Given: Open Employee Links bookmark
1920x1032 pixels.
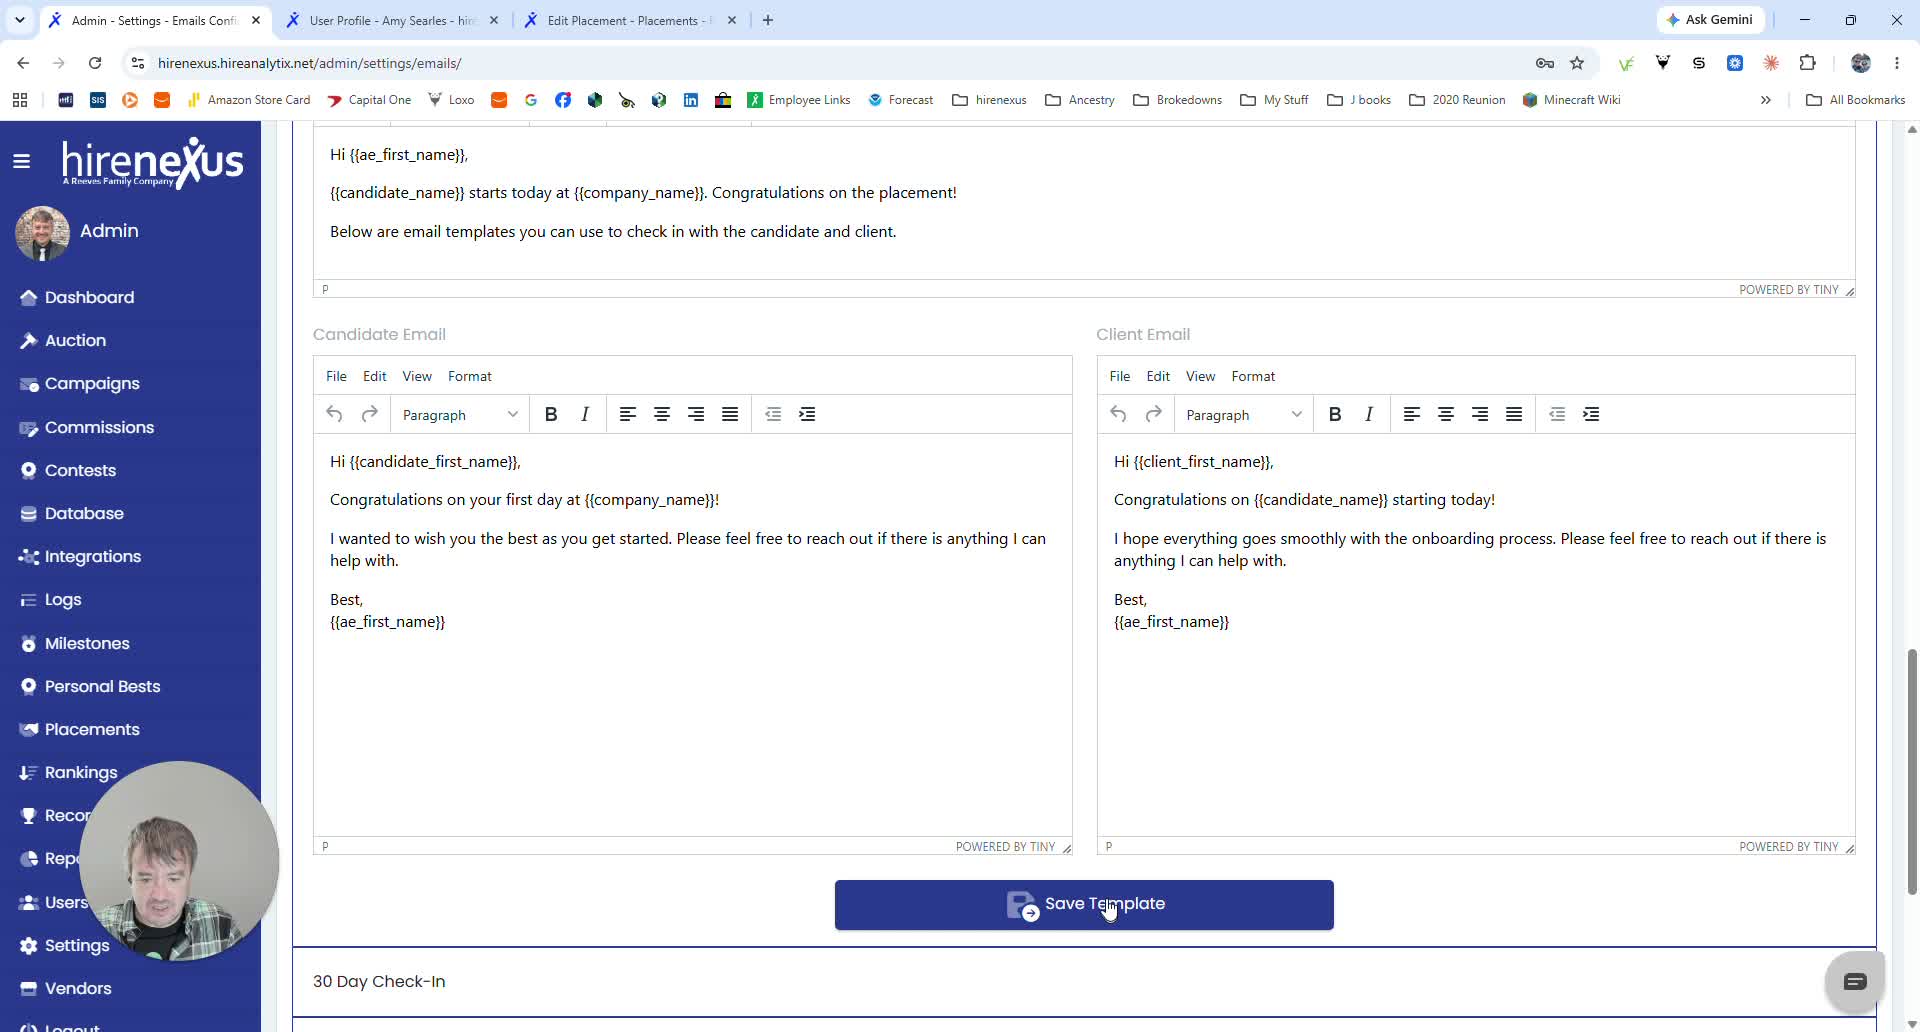Looking at the screenshot, I should 799,100.
